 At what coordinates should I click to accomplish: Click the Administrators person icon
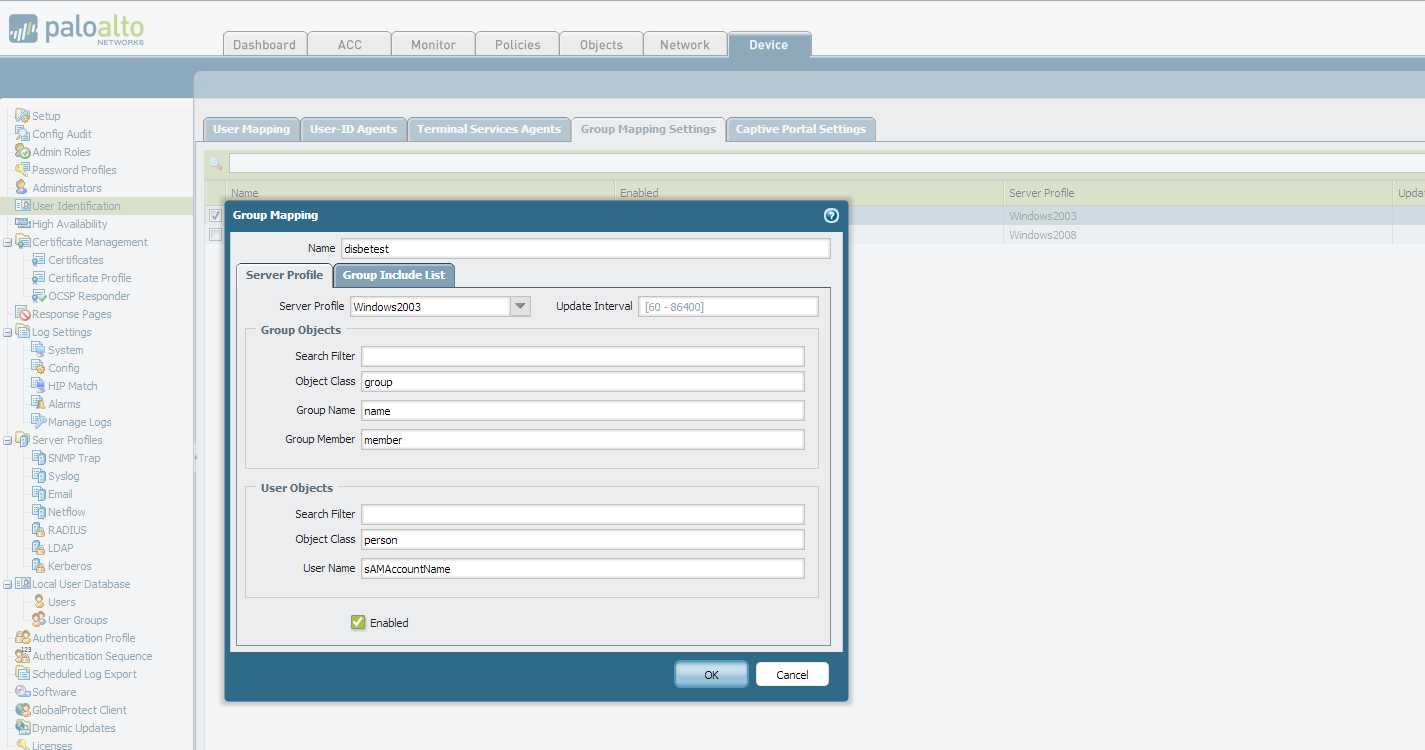[23, 188]
